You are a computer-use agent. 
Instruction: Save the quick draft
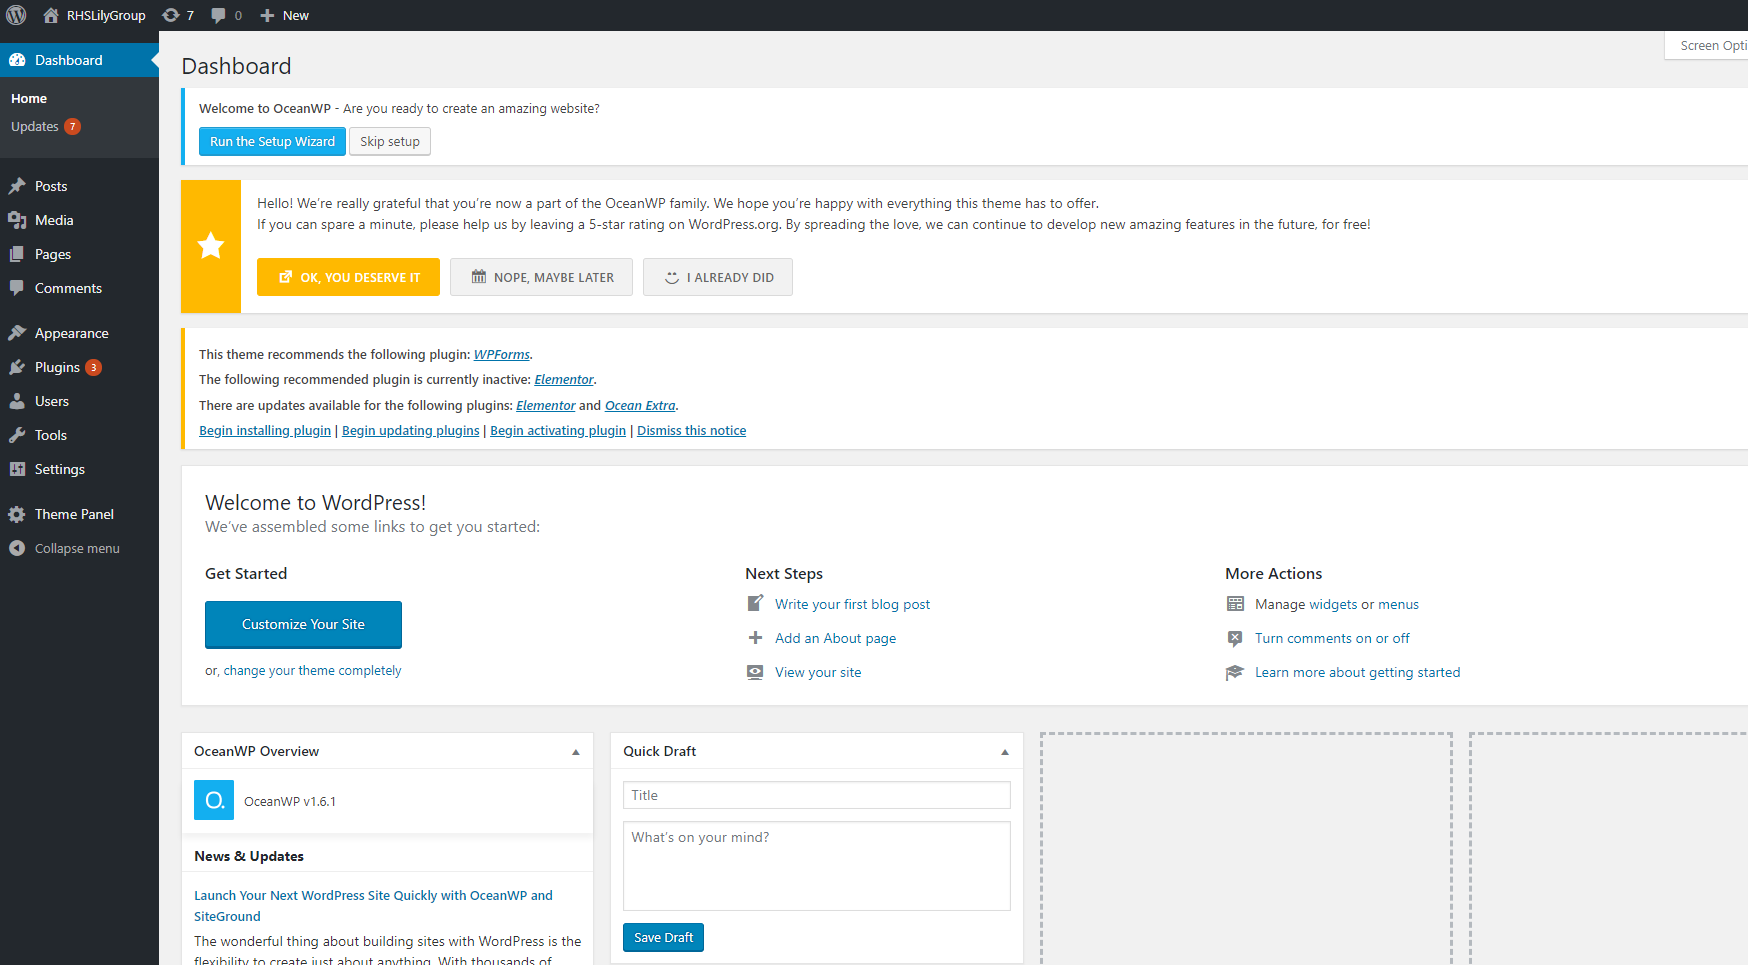(x=663, y=938)
